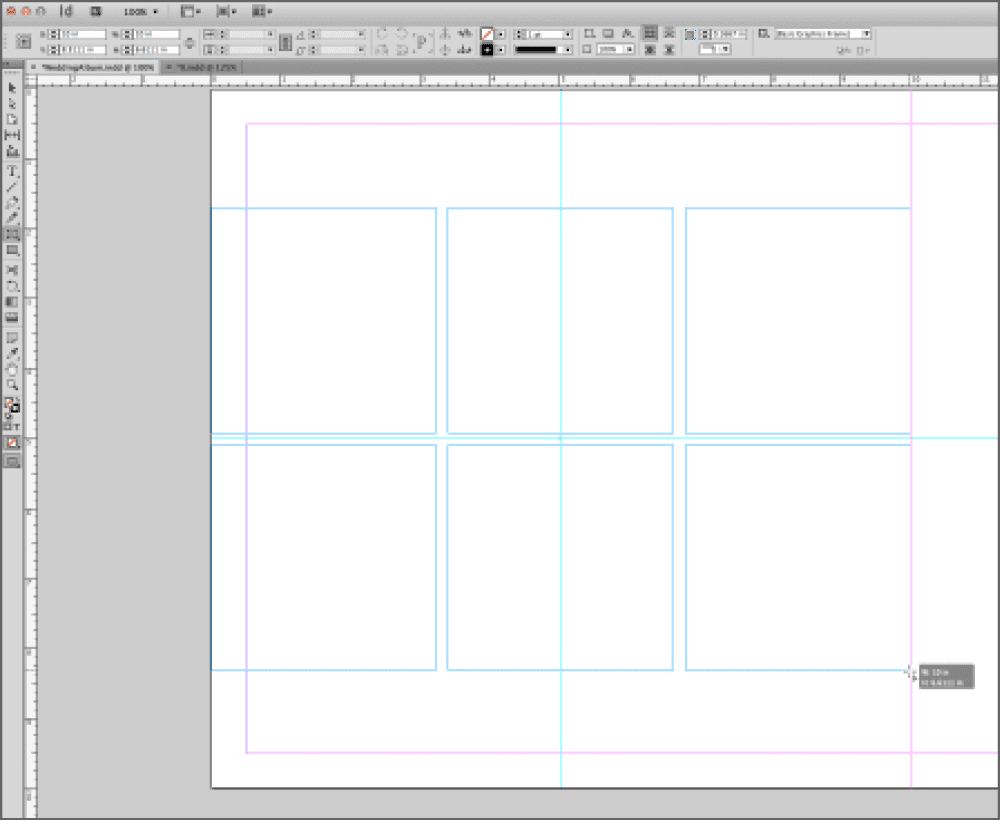Screen dimensions: 1000x820
Task: Open the zoom level dropdown
Action: point(141,12)
